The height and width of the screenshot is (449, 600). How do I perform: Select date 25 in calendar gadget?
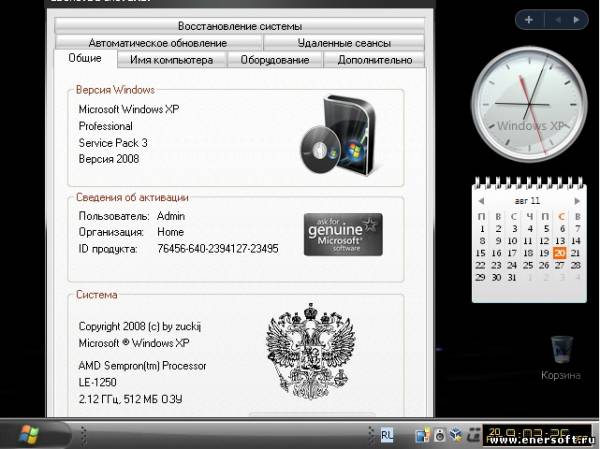pyautogui.click(x=528, y=265)
